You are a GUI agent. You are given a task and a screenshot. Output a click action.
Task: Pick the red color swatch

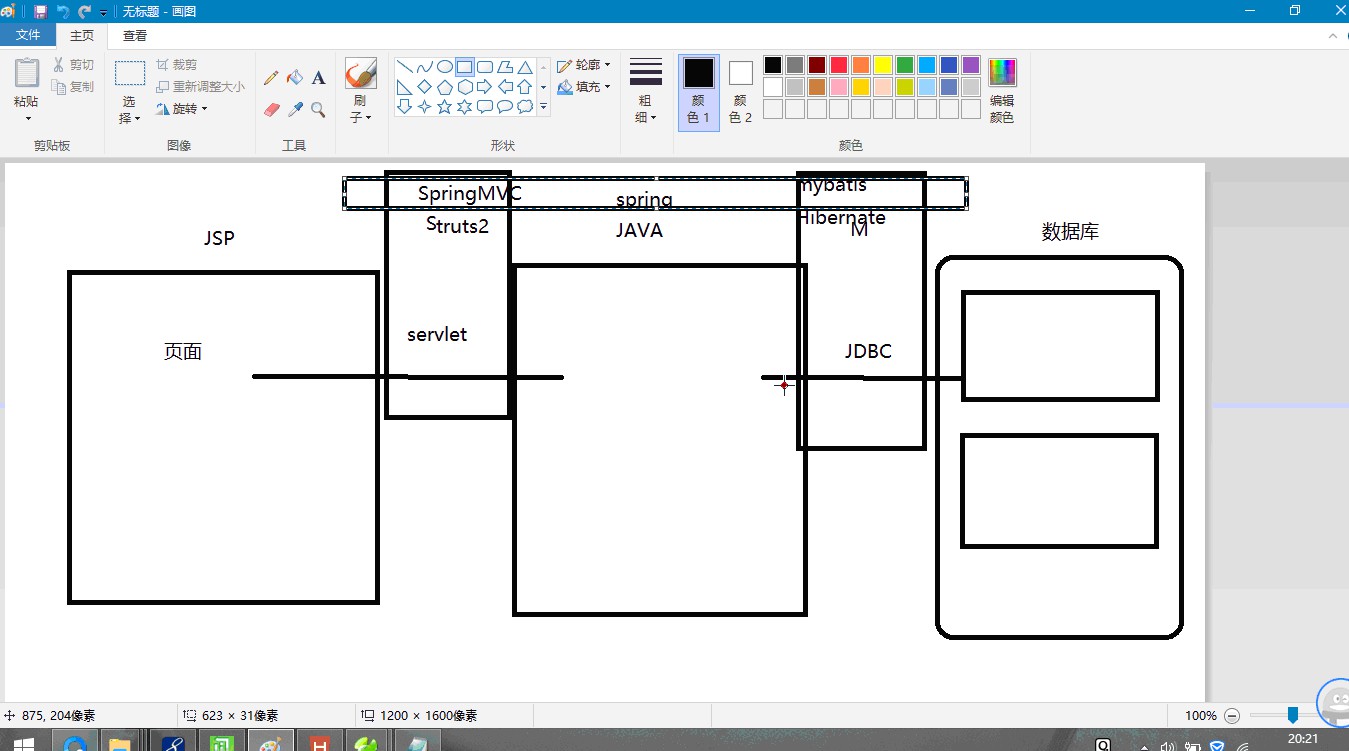(x=839, y=65)
